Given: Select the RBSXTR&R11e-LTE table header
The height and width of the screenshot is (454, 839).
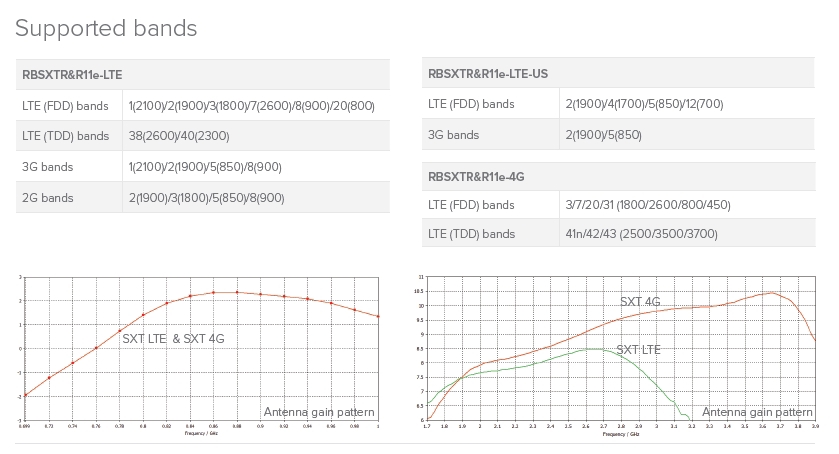Looking at the screenshot, I should (72, 74).
